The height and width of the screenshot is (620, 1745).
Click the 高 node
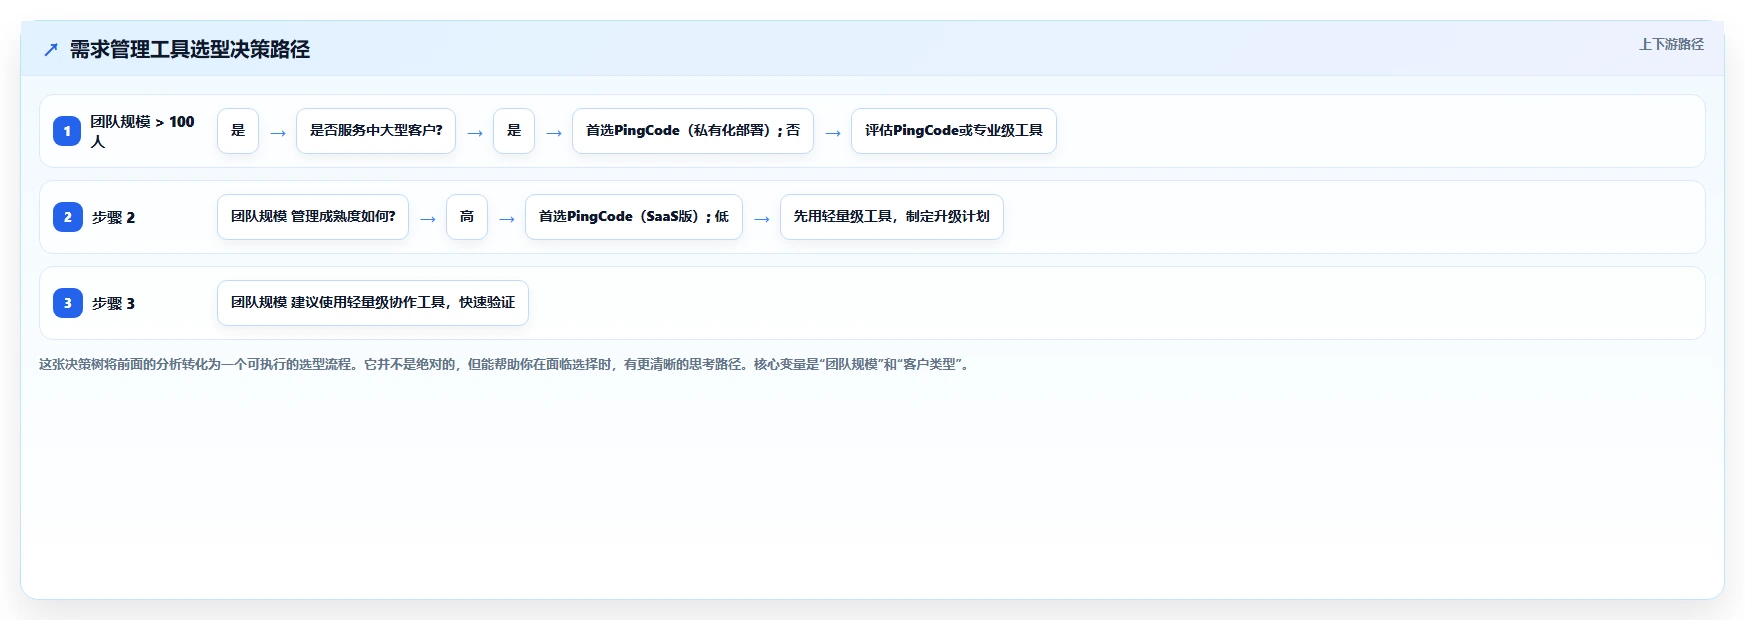[x=467, y=217]
